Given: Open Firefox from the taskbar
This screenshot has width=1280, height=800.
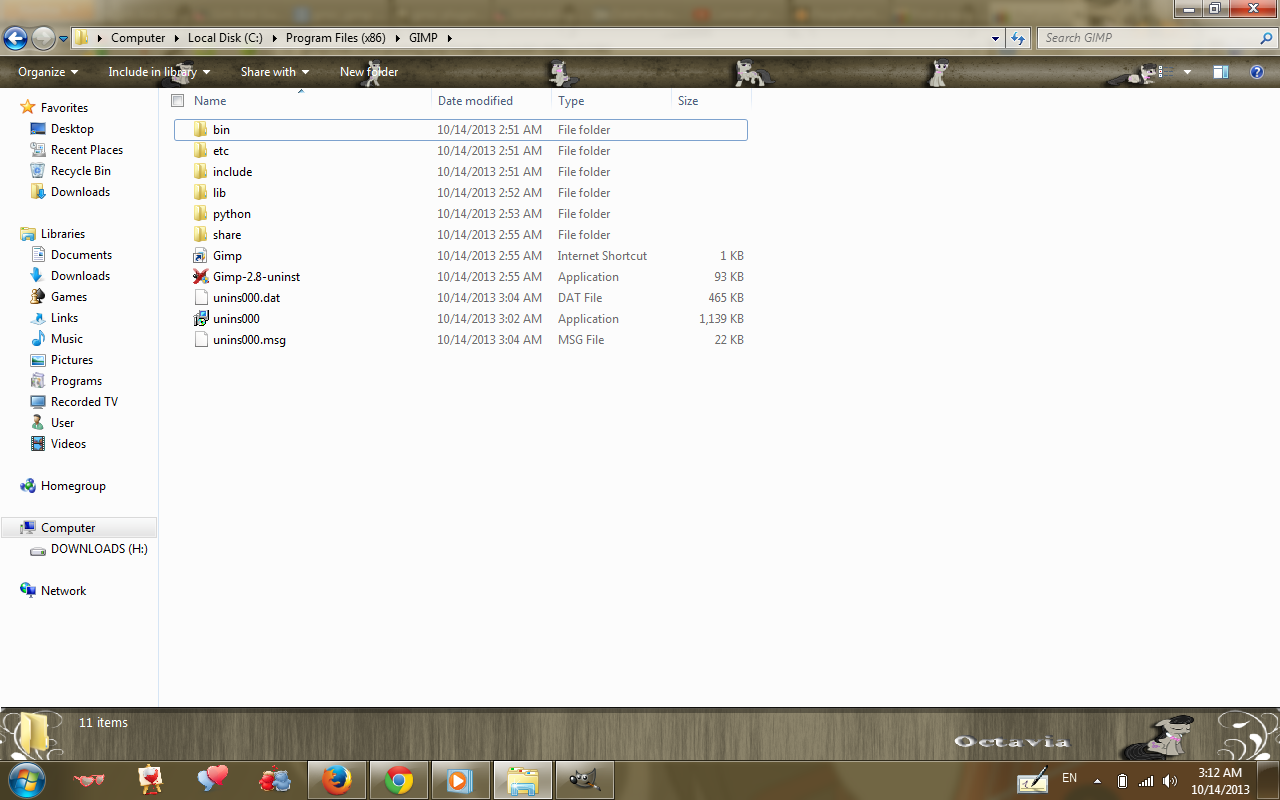Looking at the screenshot, I should (x=337, y=780).
